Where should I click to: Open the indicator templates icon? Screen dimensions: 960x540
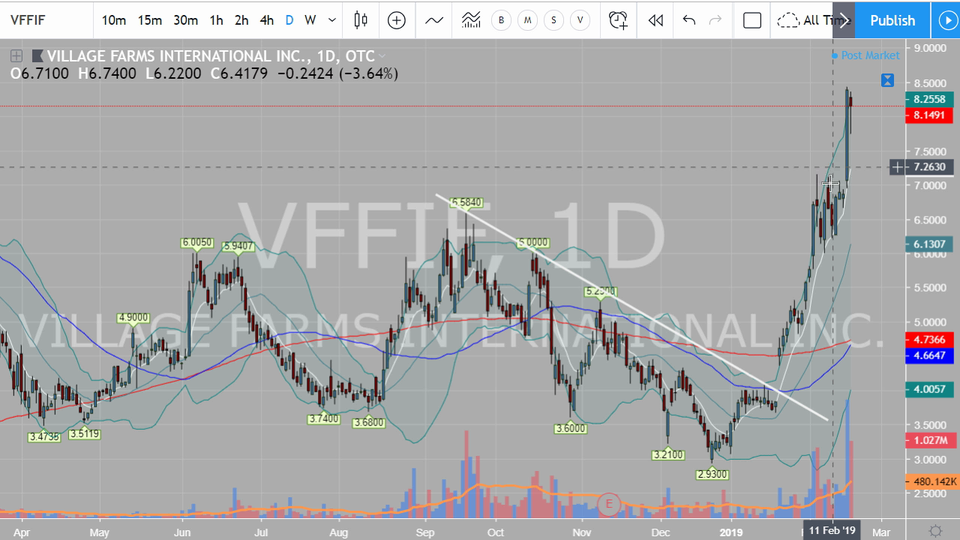point(471,20)
